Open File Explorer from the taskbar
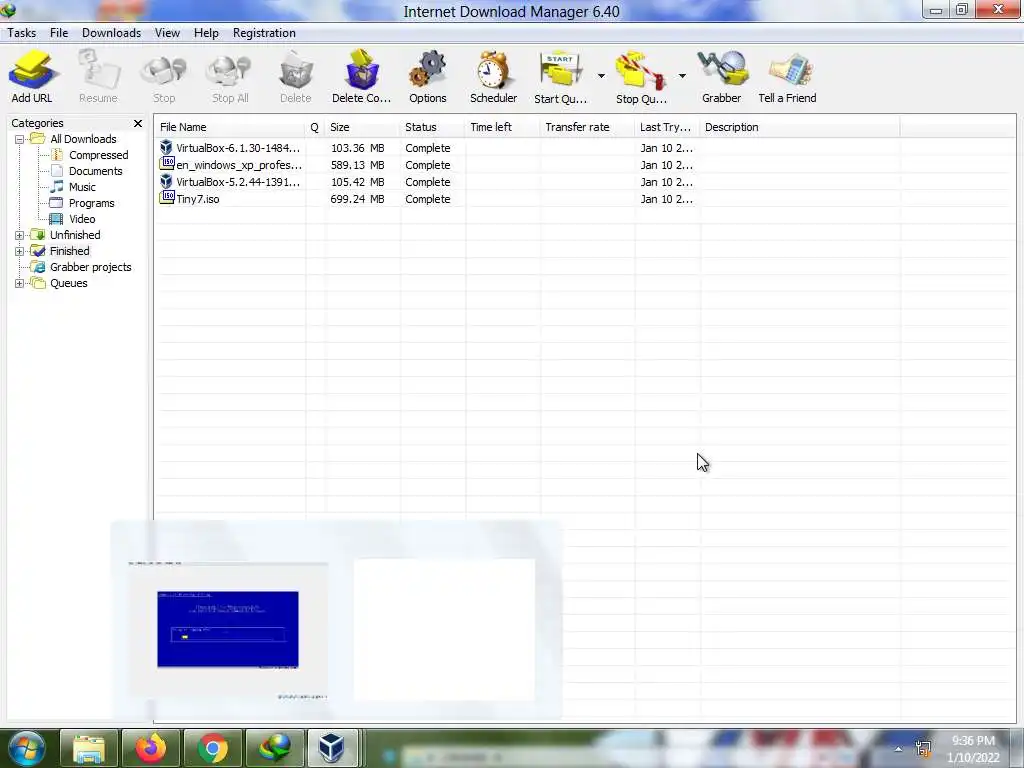 (x=89, y=748)
